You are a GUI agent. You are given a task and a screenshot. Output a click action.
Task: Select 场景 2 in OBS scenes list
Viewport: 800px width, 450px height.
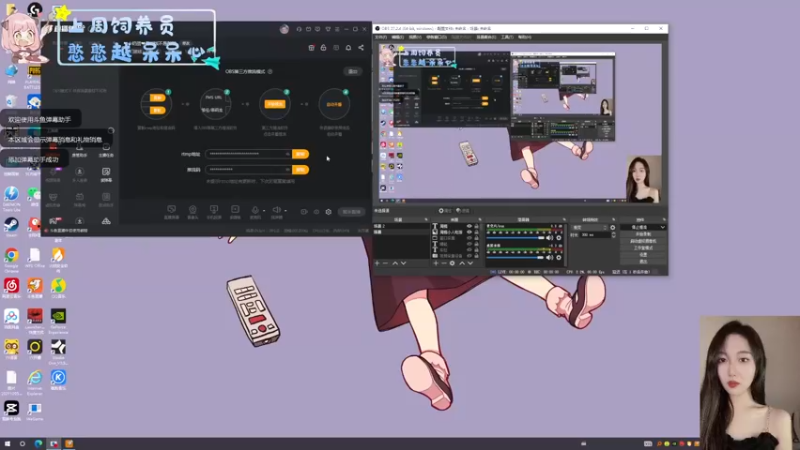pos(402,226)
